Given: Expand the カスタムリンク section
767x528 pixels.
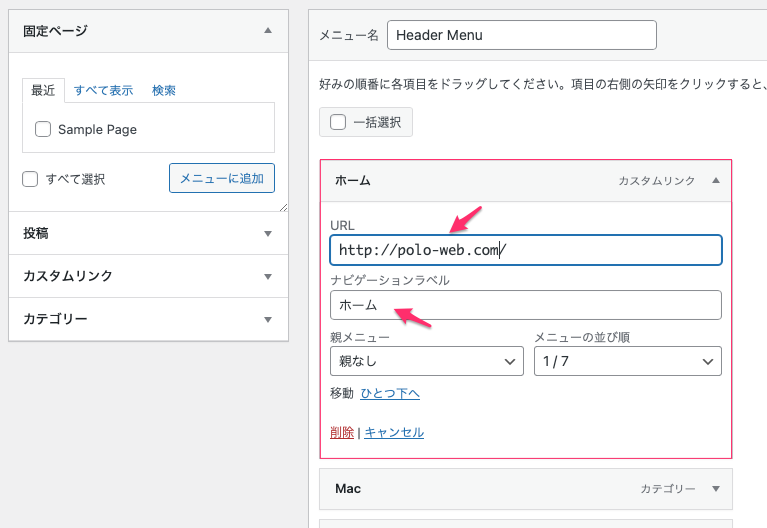Looking at the screenshot, I should (x=267, y=276).
